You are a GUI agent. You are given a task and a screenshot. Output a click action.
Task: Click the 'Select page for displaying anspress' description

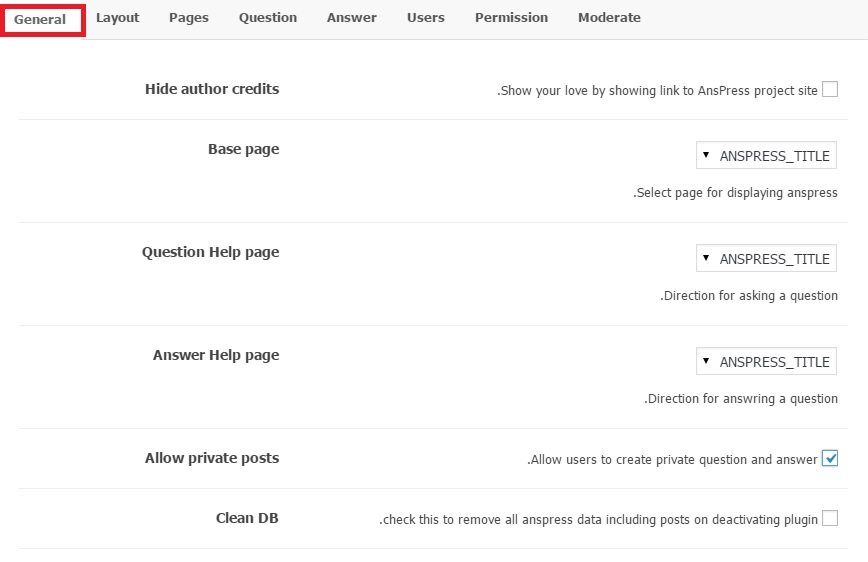coord(735,193)
